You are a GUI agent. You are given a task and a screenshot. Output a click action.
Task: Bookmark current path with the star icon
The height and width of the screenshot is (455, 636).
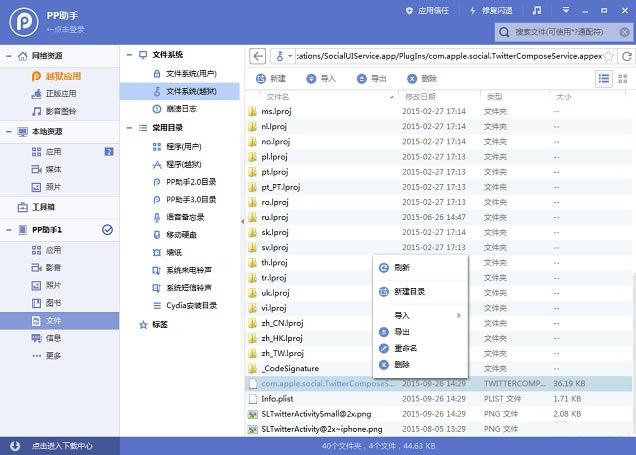(609, 56)
